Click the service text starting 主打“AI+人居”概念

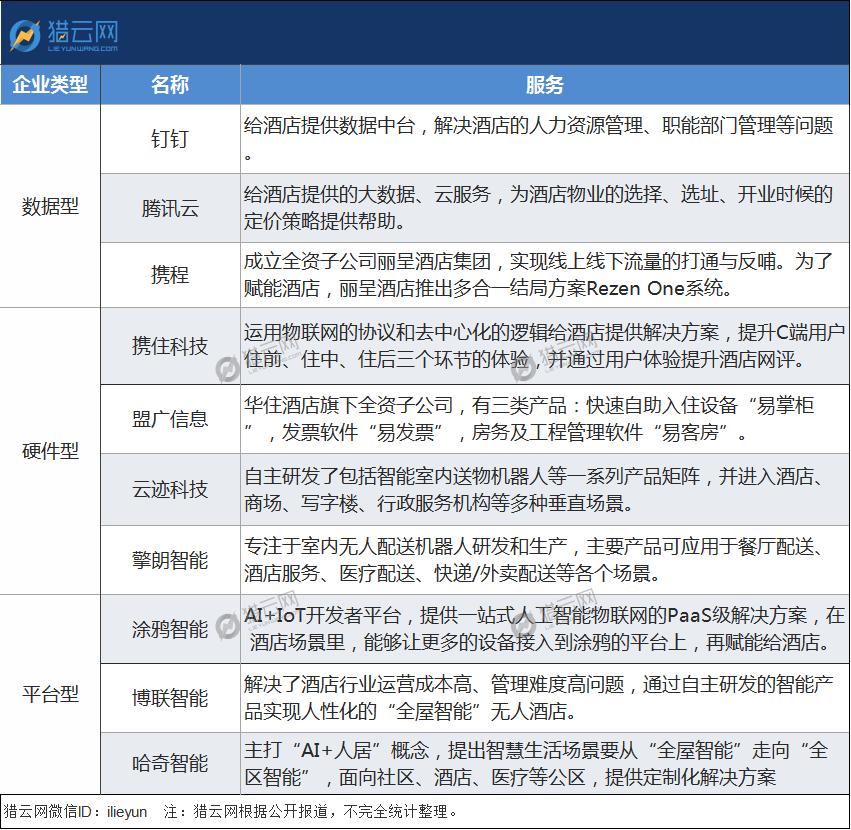[536, 764]
